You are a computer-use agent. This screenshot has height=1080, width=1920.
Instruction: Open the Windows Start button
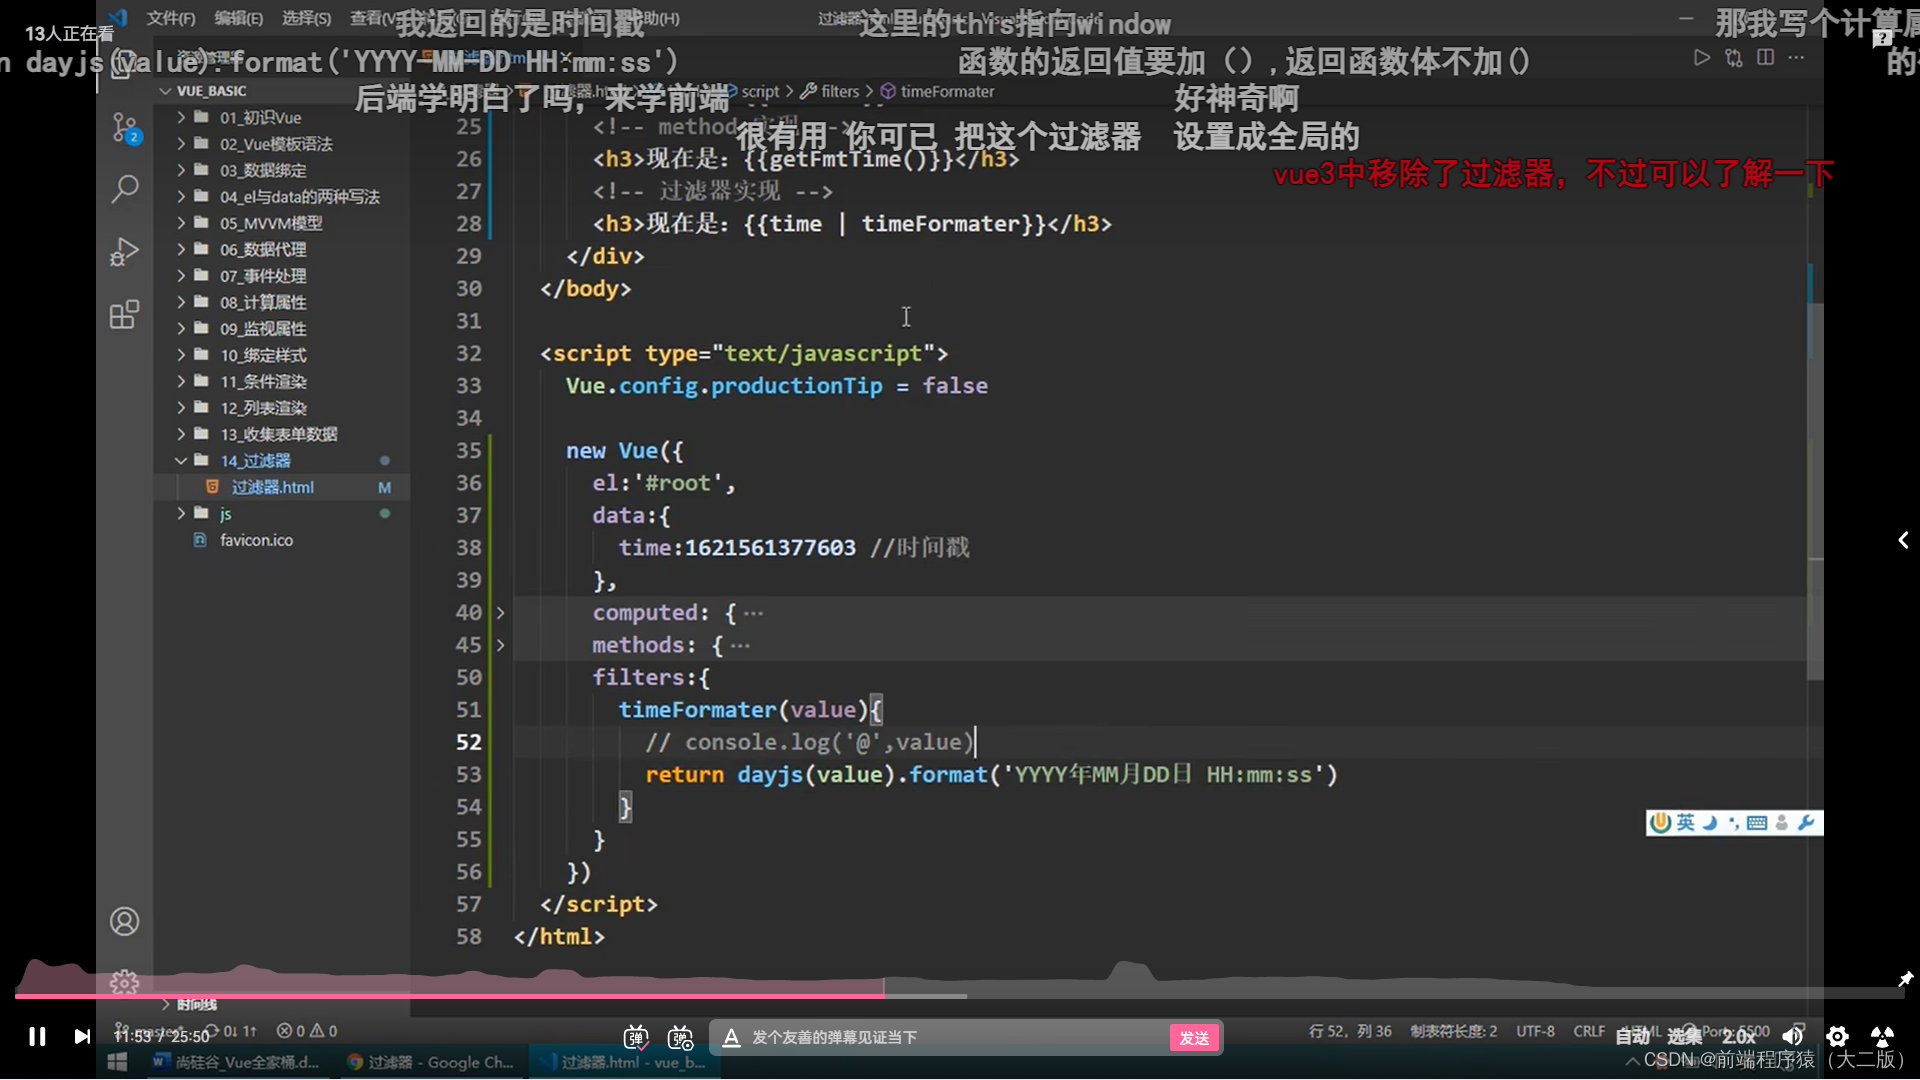(117, 1062)
